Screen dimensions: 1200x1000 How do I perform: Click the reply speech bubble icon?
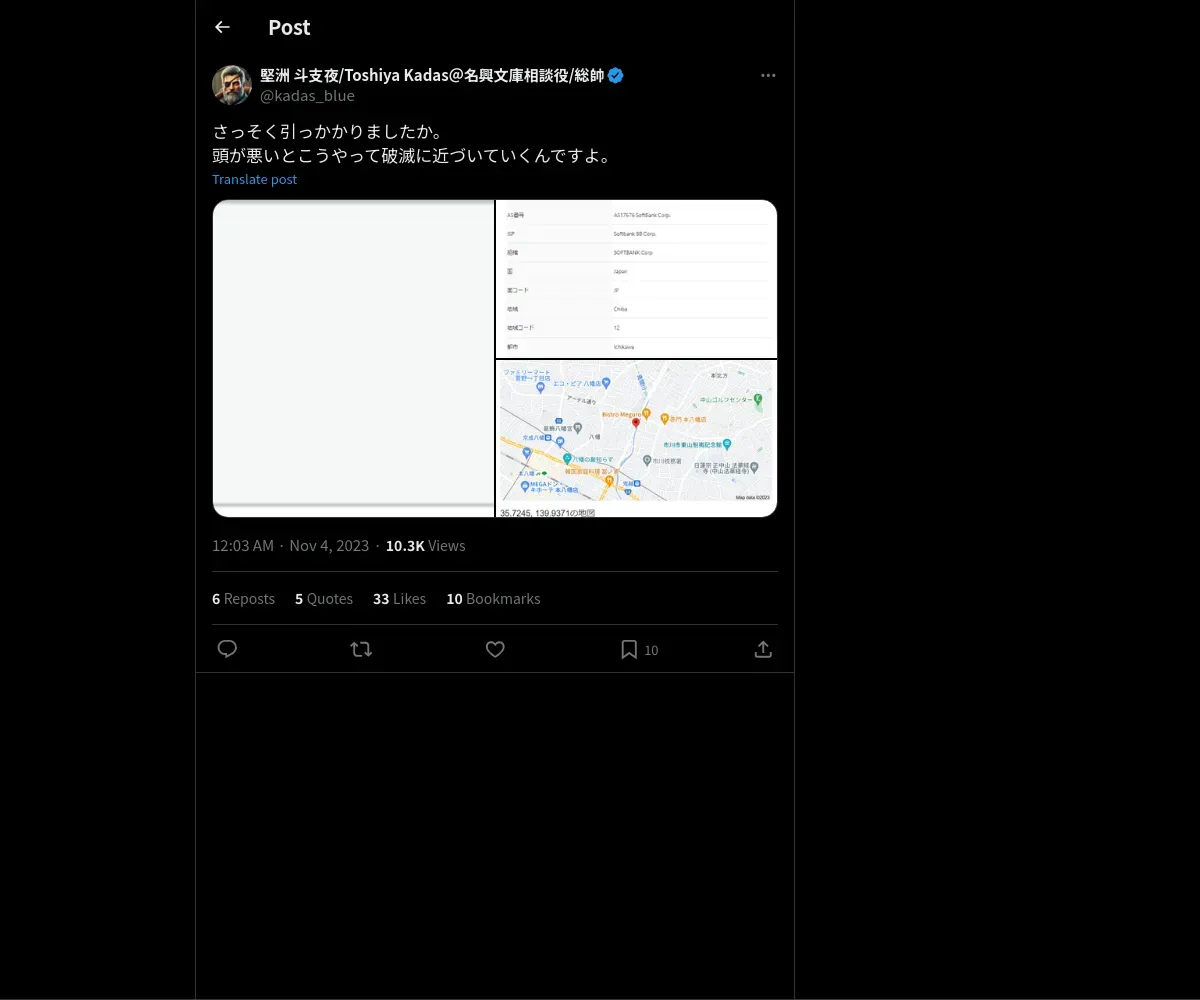click(x=227, y=649)
